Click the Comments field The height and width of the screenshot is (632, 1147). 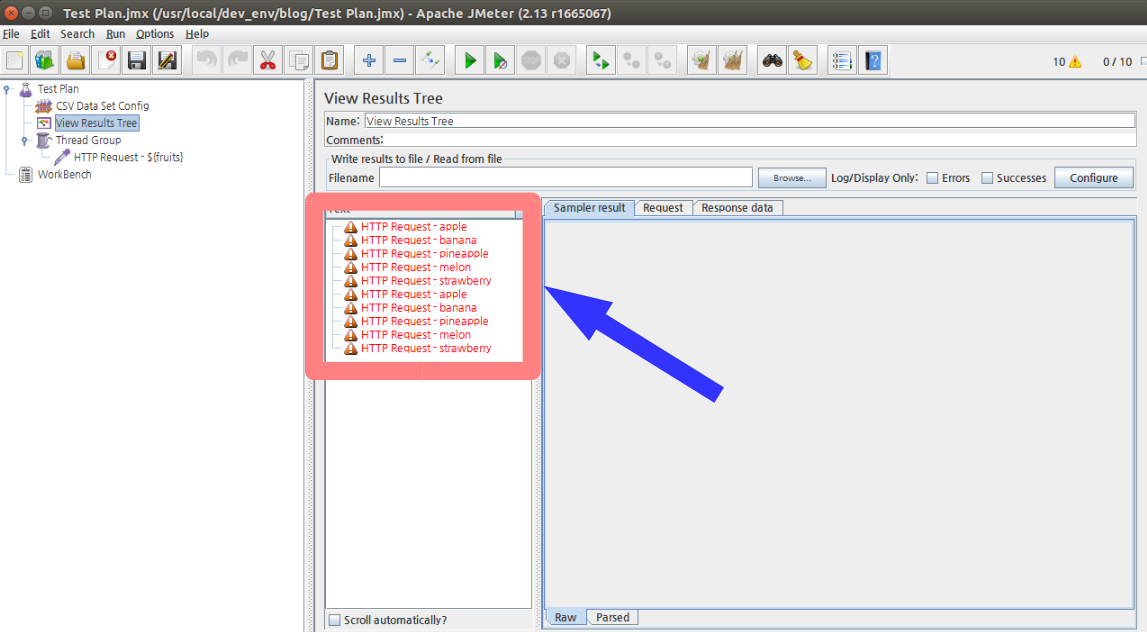click(759, 140)
